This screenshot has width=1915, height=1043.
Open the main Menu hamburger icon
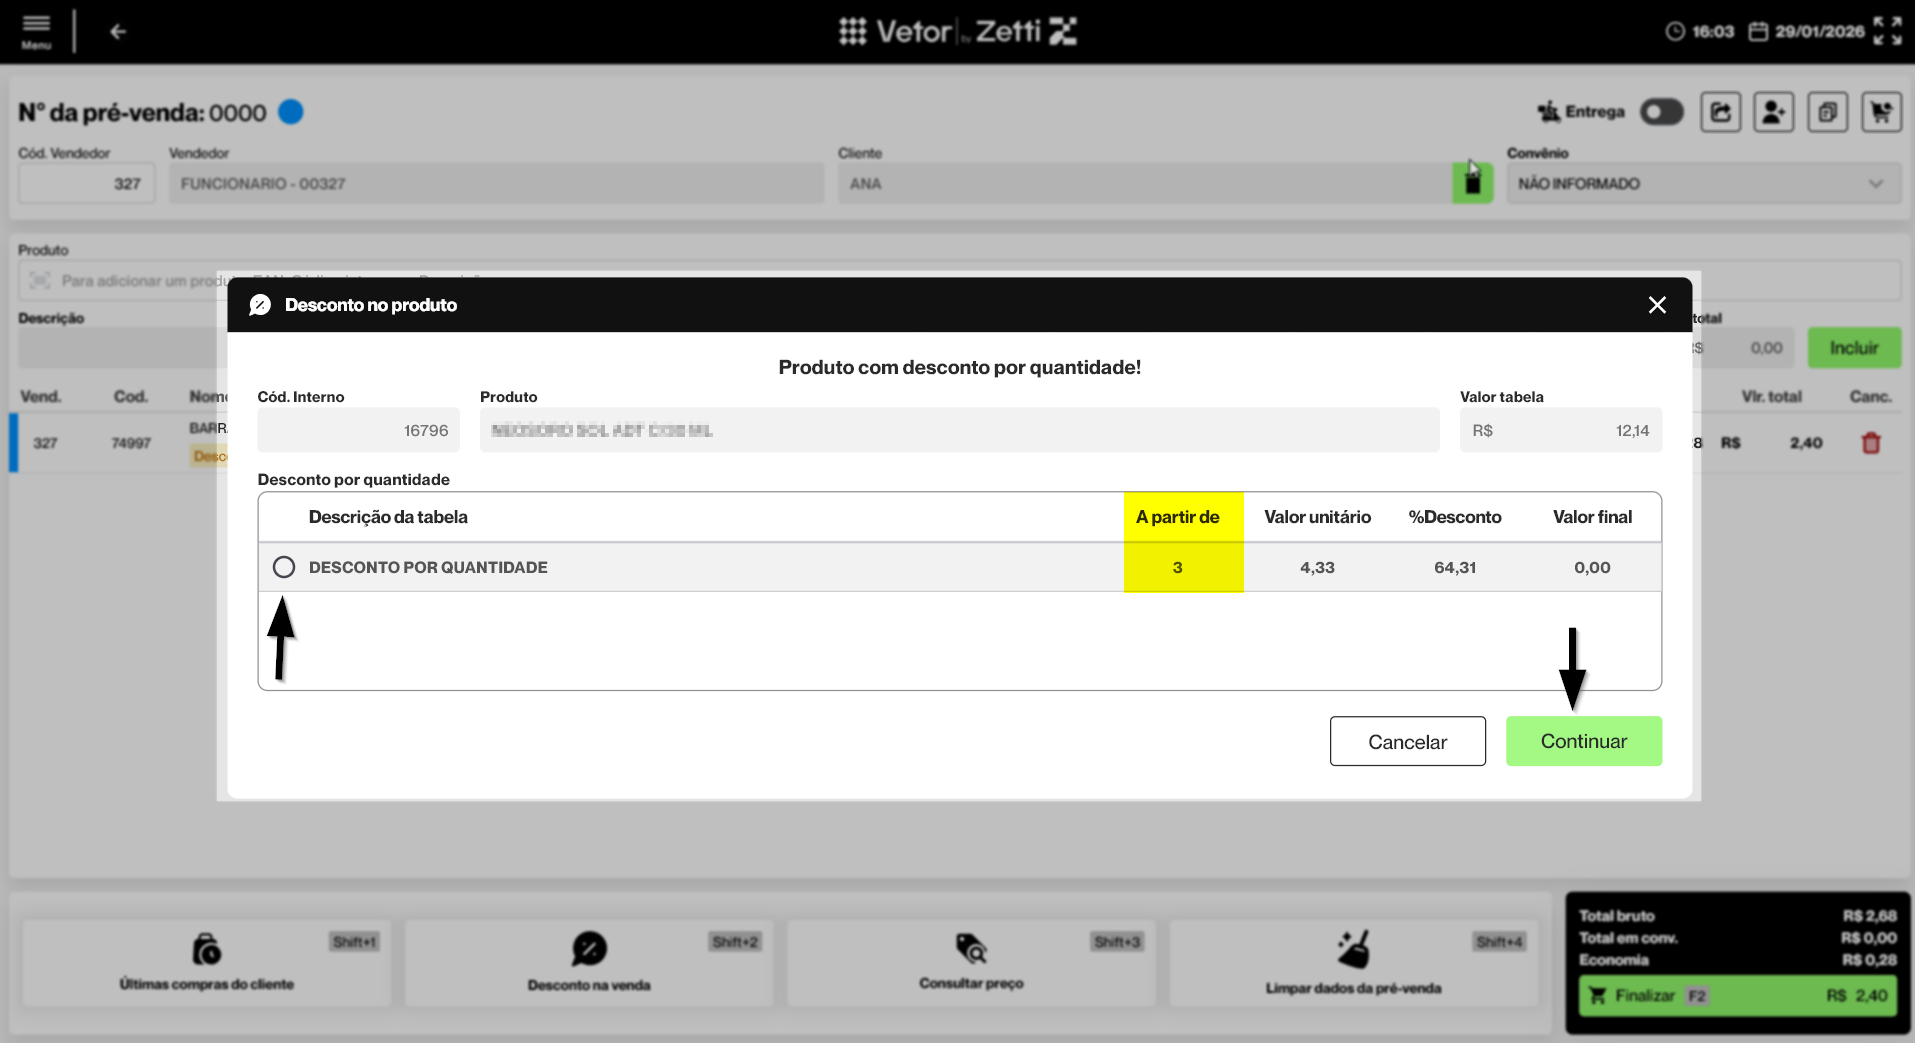click(x=36, y=31)
